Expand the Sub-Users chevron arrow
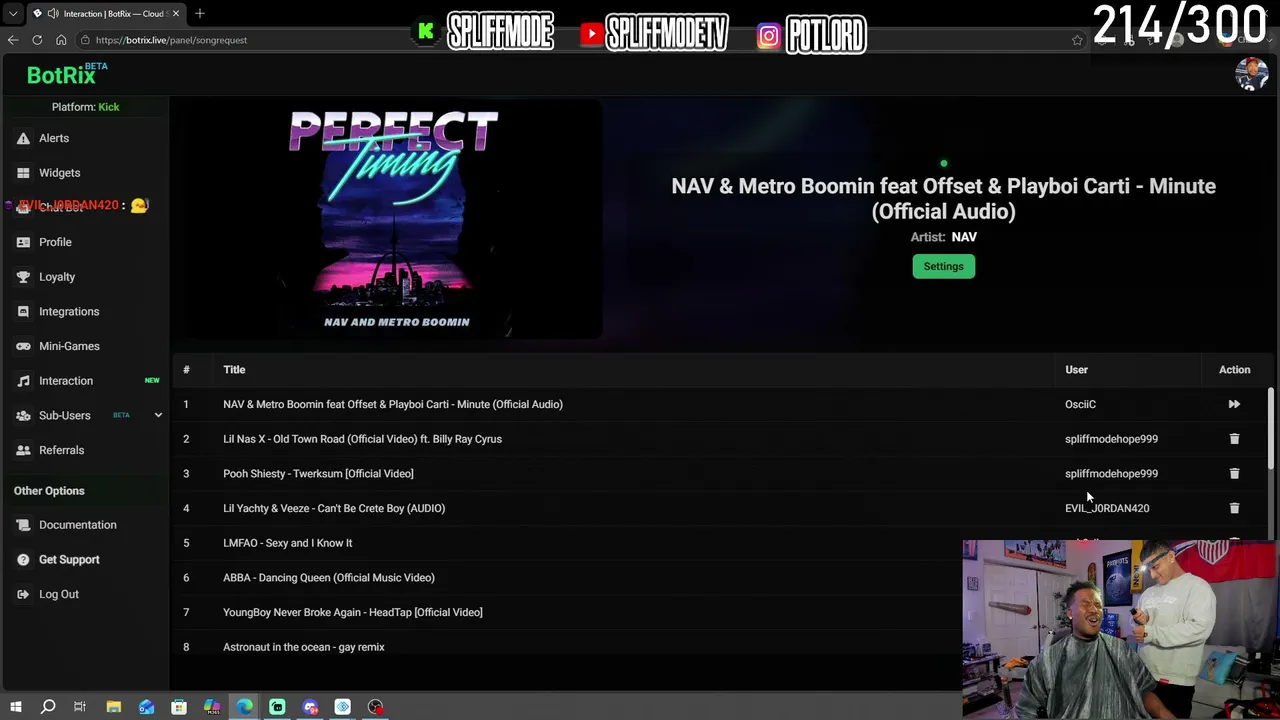This screenshot has width=1280, height=720. 158,415
